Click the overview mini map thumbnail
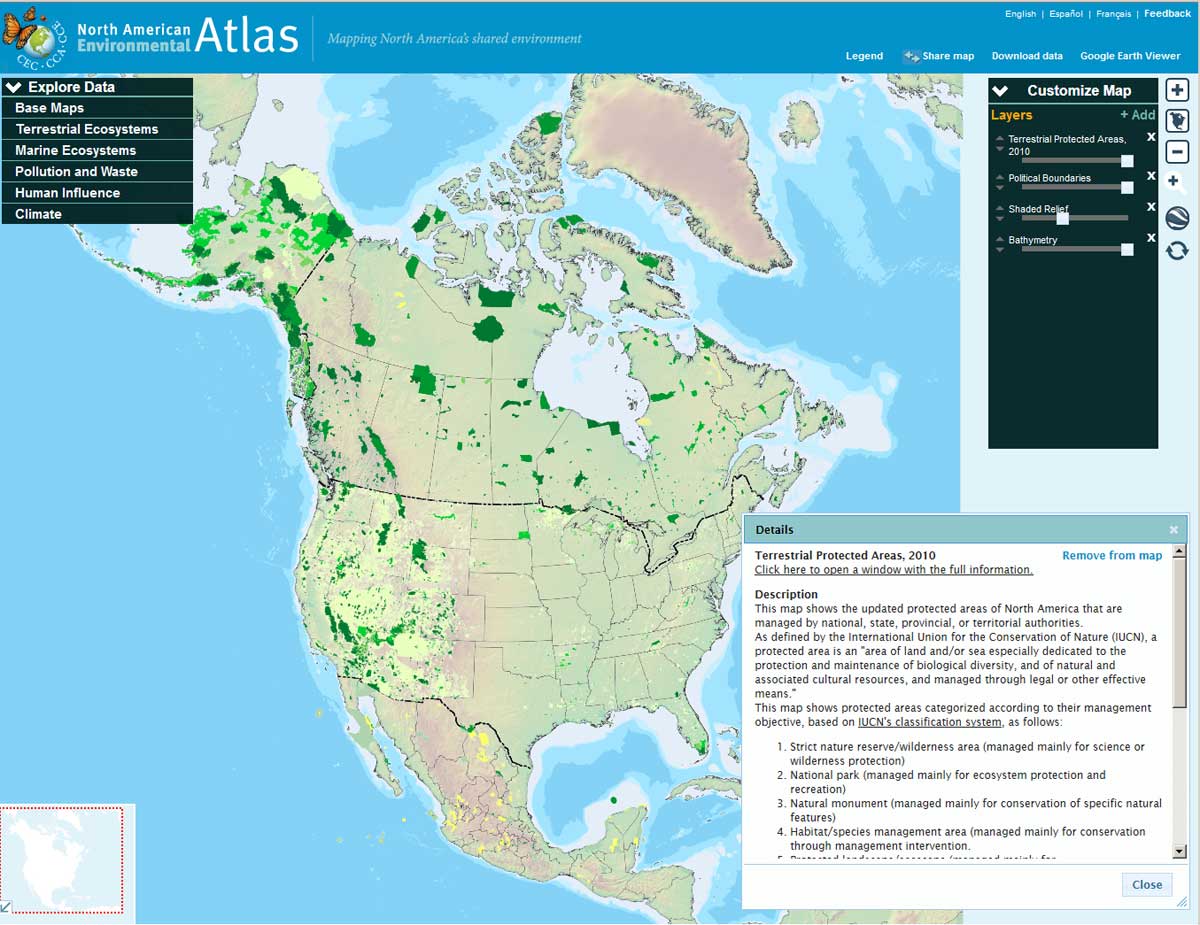The height and width of the screenshot is (925, 1200). coord(62,860)
